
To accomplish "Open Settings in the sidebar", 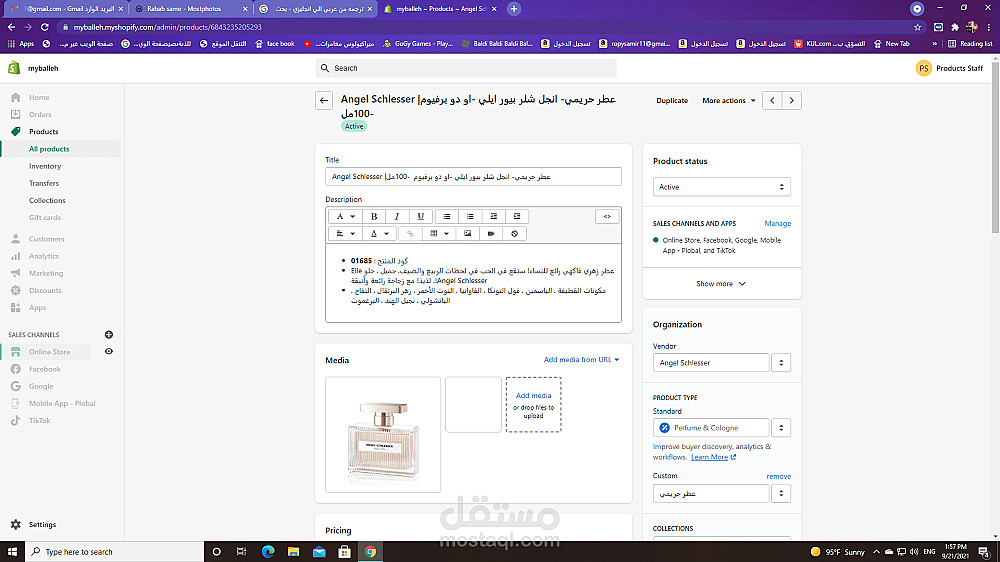I will point(42,524).
